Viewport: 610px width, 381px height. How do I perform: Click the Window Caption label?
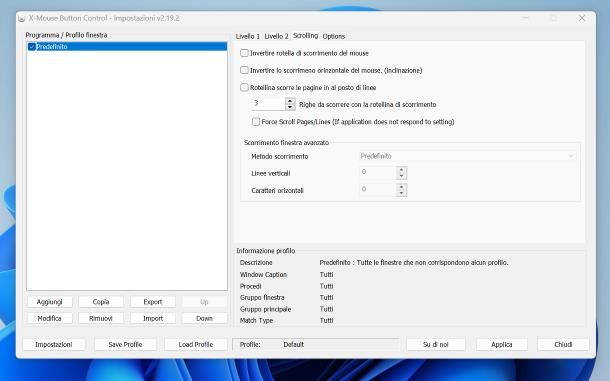tap(263, 274)
